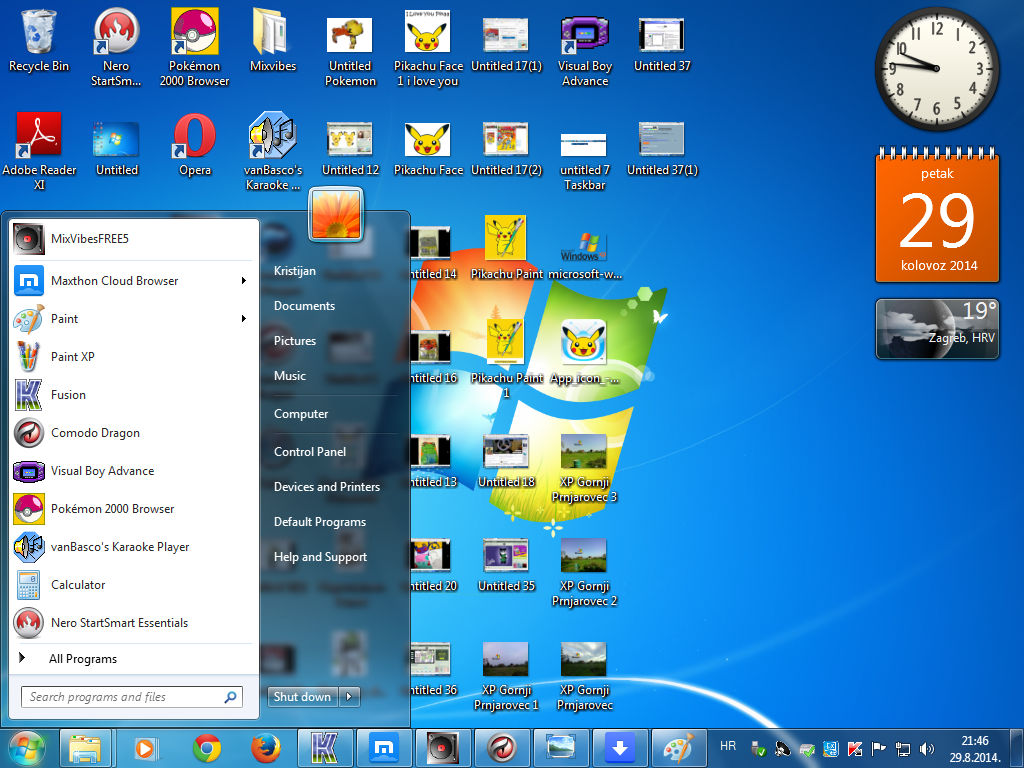Select the App_icon_-... Pikachu icon
This screenshot has height=768, width=1024.
tap(584, 353)
